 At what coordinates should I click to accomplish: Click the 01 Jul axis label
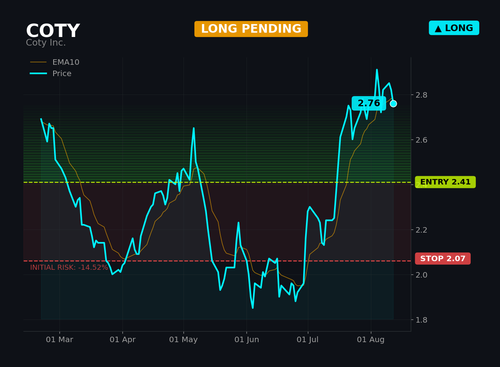pos(308,340)
